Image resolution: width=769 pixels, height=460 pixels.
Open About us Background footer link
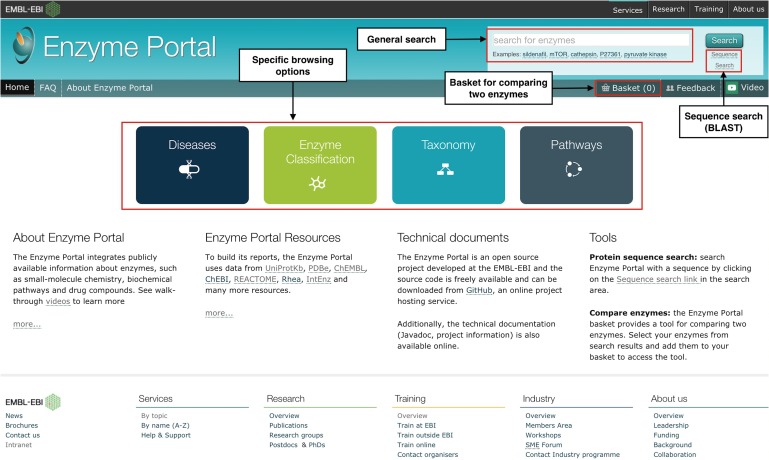tap(672, 445)
